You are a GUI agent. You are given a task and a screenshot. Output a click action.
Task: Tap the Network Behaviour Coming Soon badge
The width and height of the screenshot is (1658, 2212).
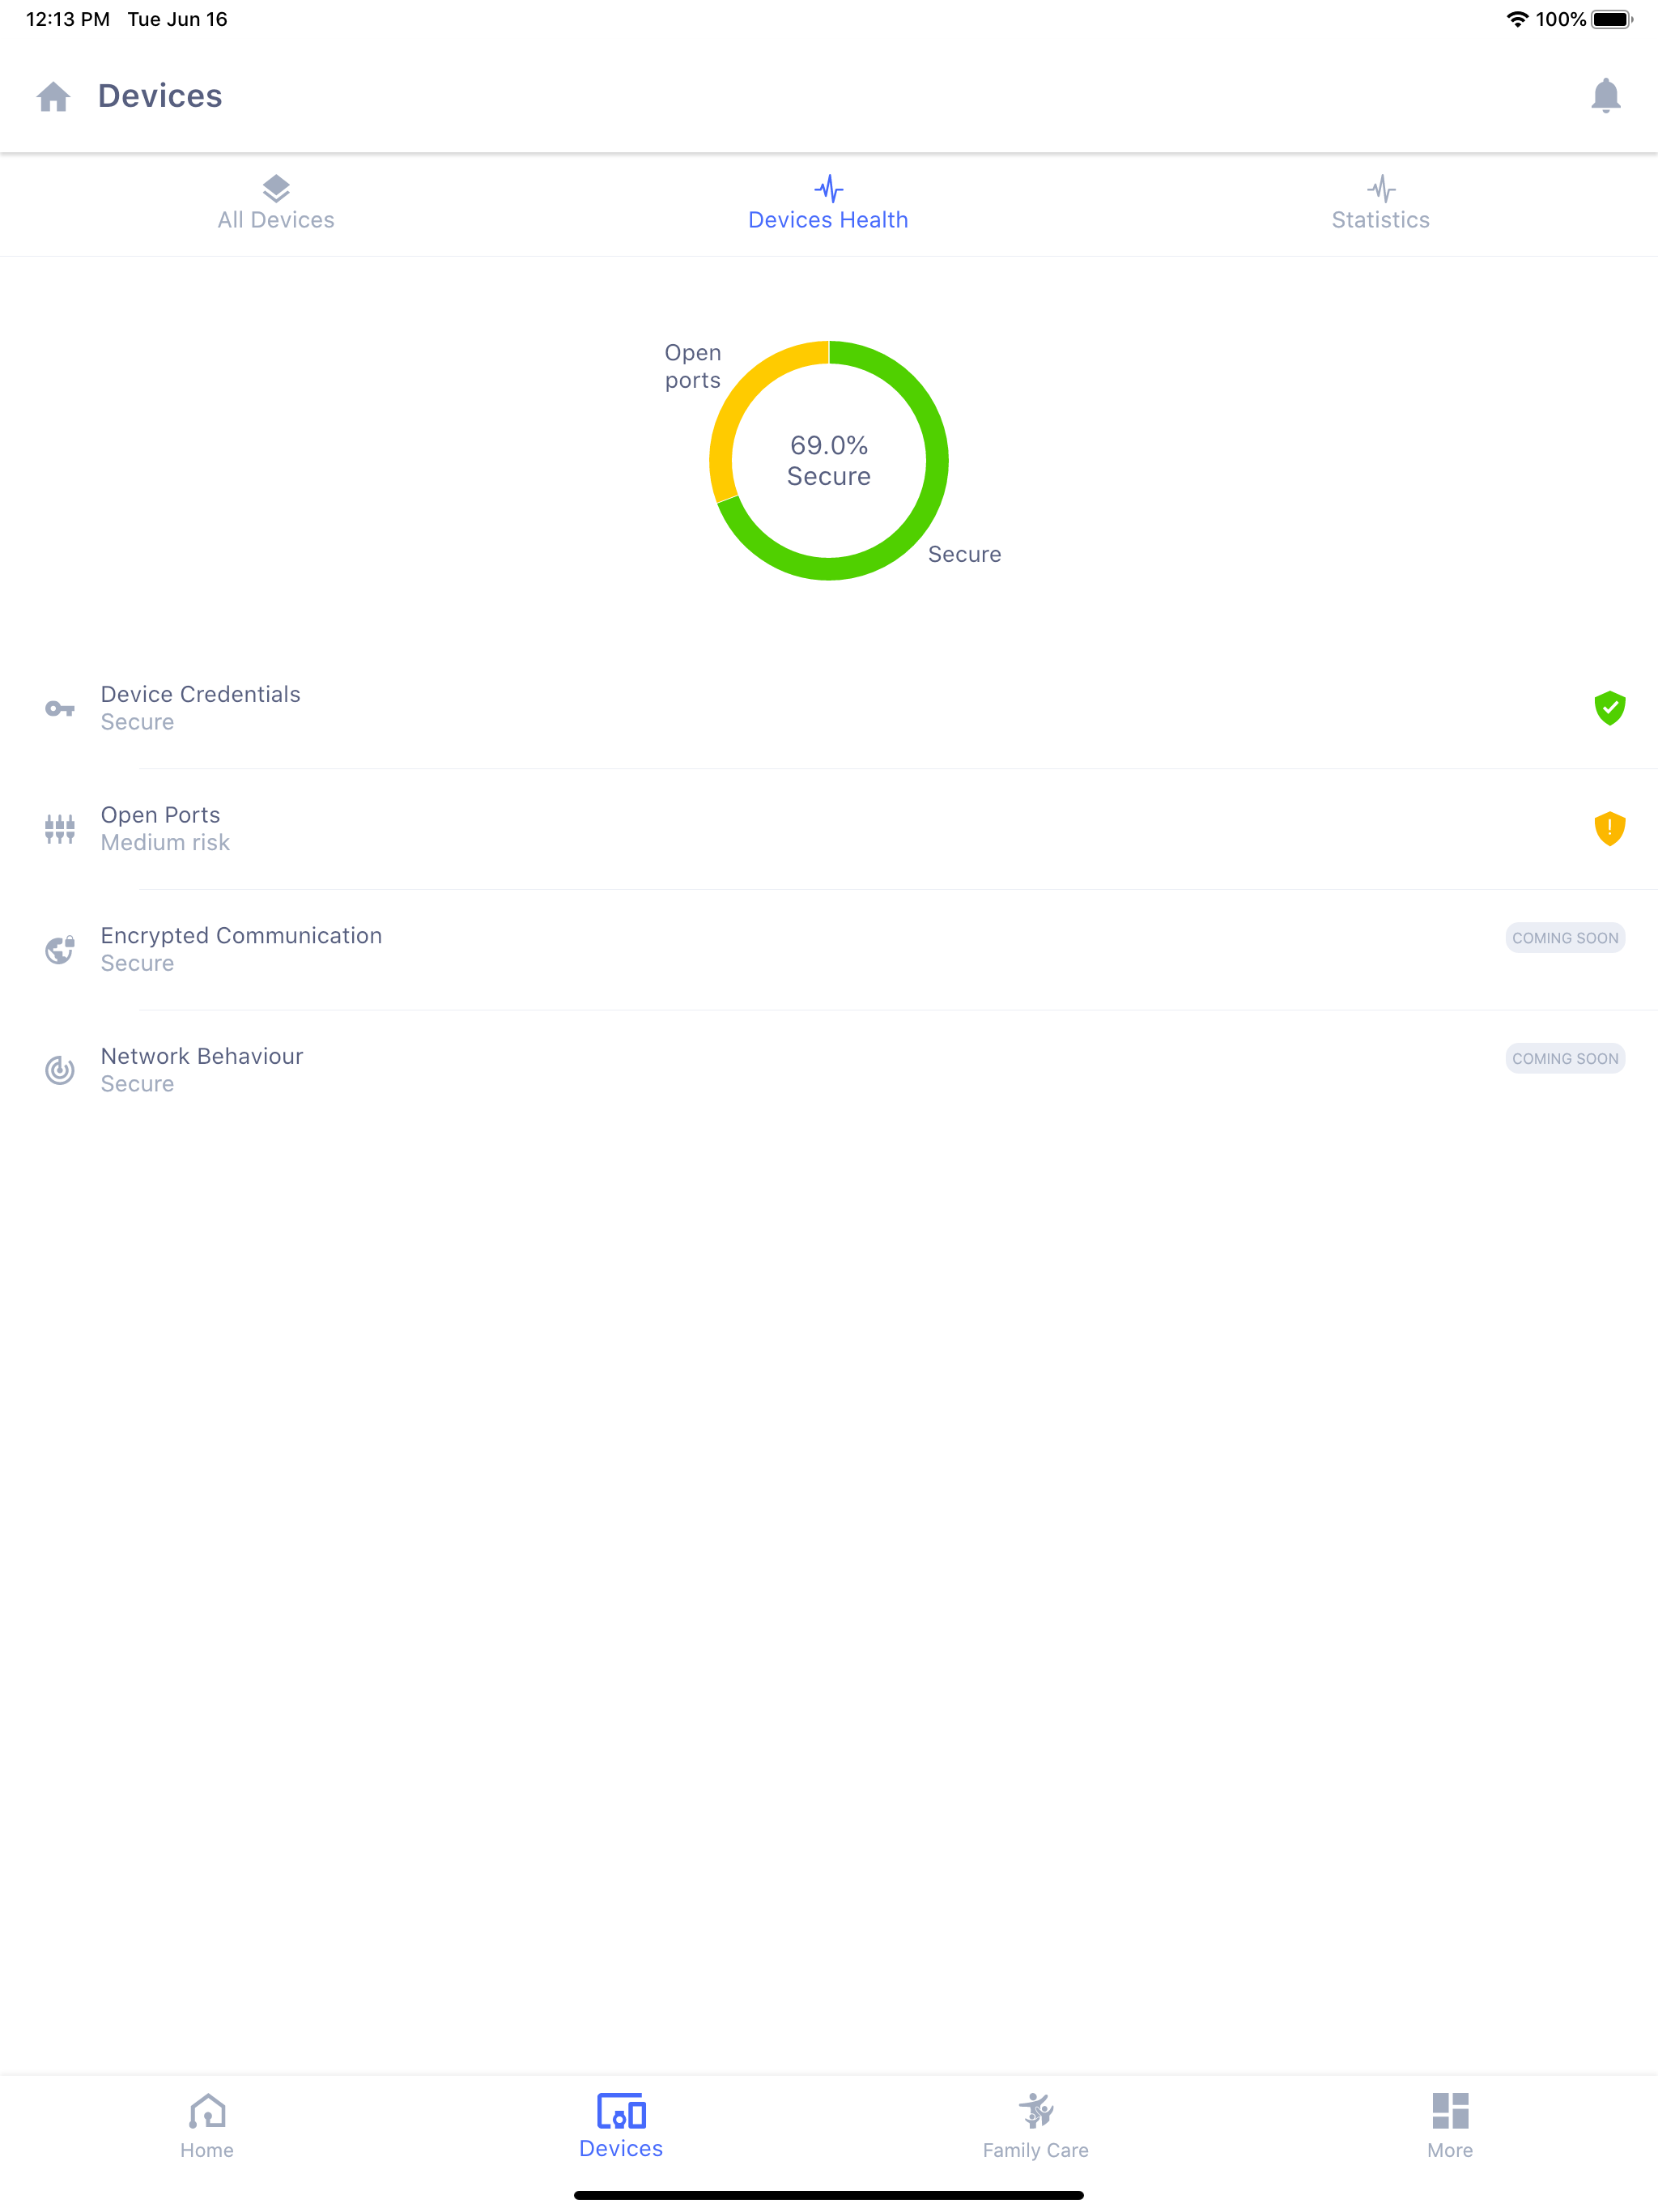click(1564, 1058)
